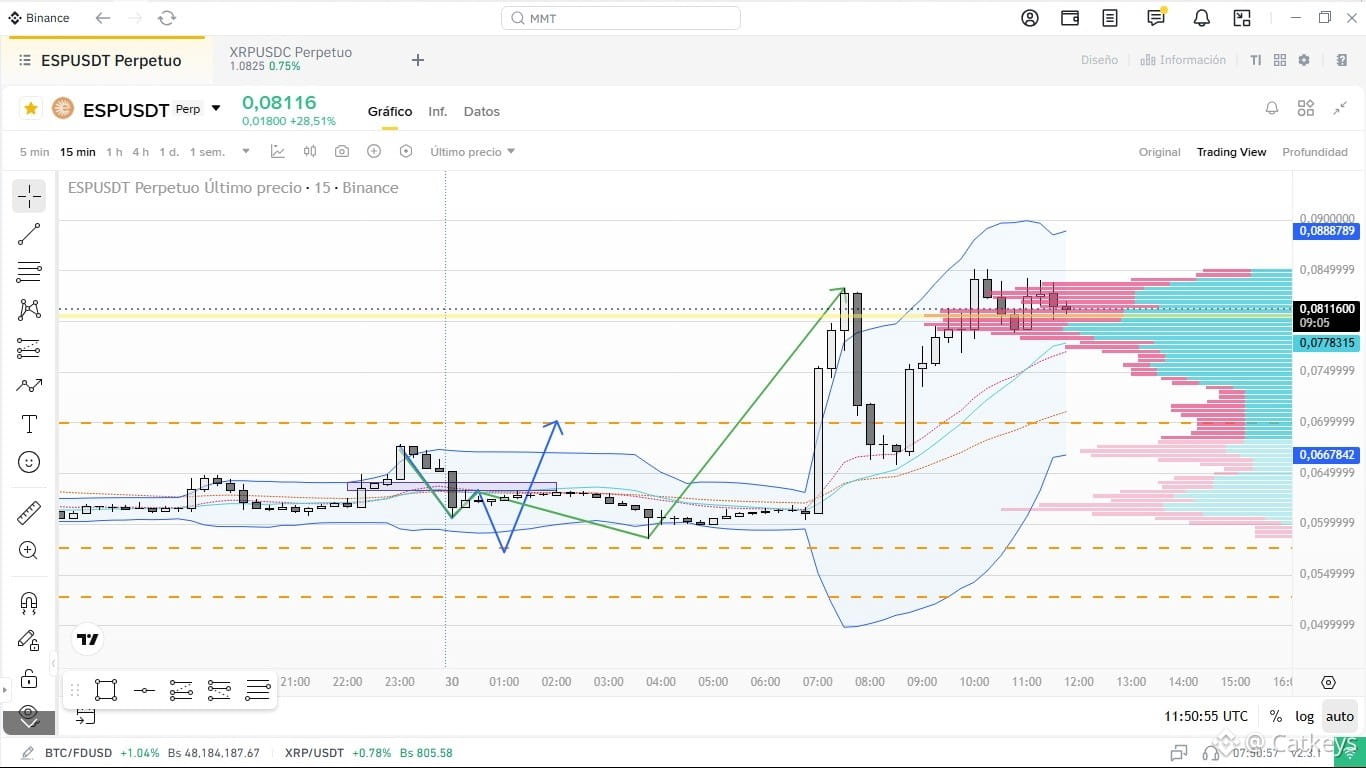Open the user profile account icon
This screenshot has width=1366, height=768.
[x=1030, y=18]
